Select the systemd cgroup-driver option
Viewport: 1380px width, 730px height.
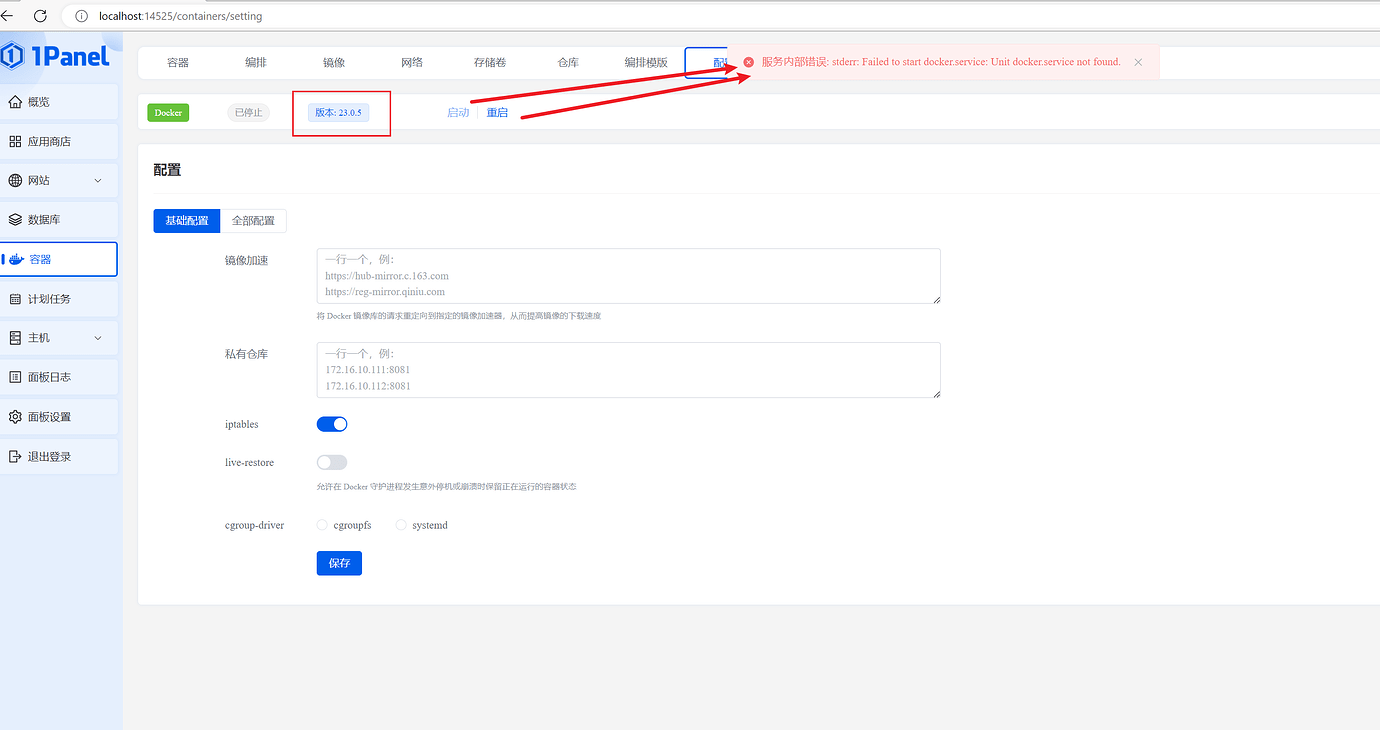point(401,524)
